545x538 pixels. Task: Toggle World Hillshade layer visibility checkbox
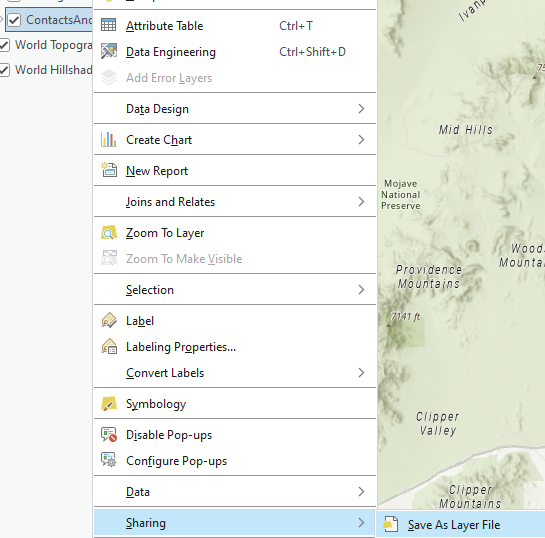pyautogui.click(x=4, y=70)
